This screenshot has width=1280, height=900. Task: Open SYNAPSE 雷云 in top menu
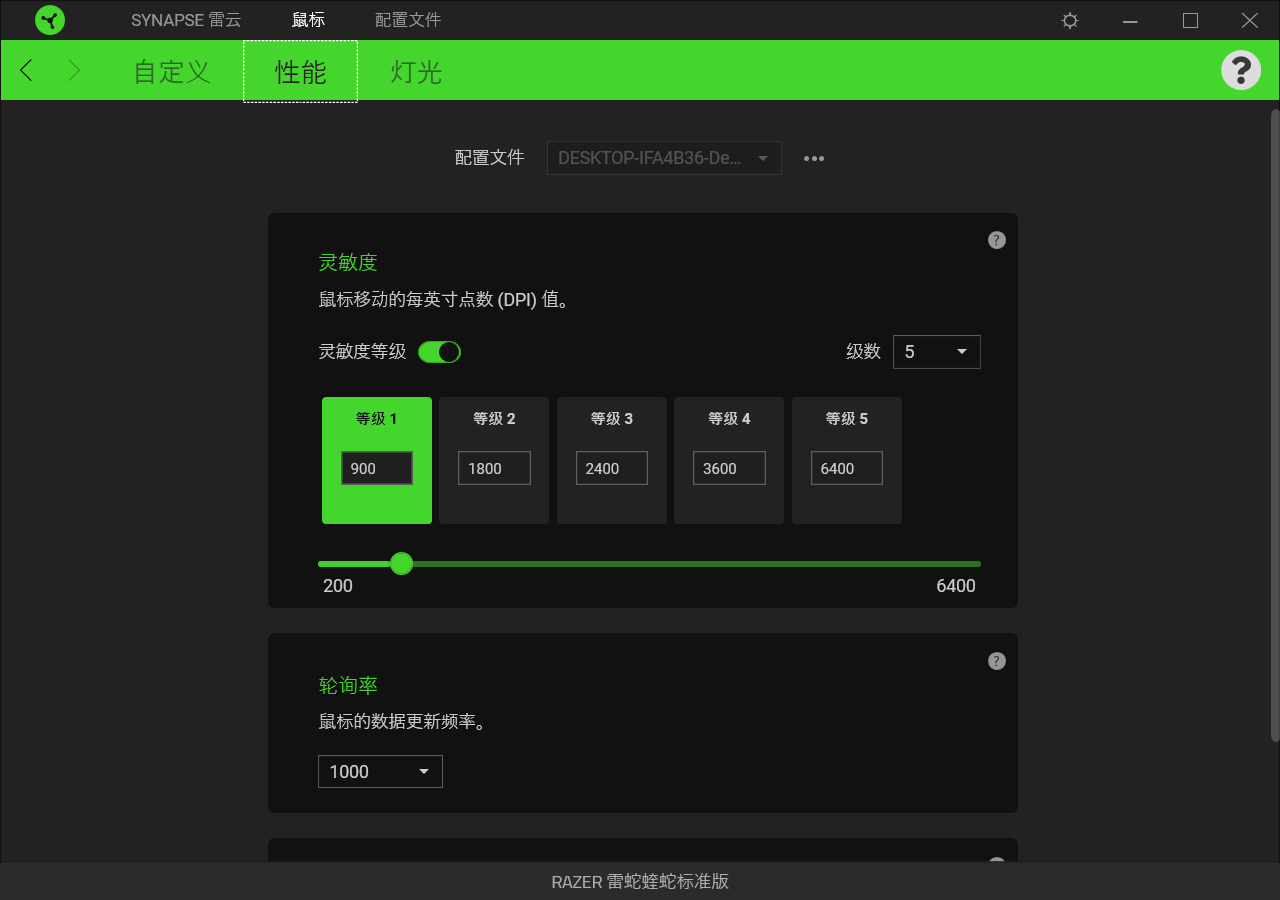tap(186, 20)
